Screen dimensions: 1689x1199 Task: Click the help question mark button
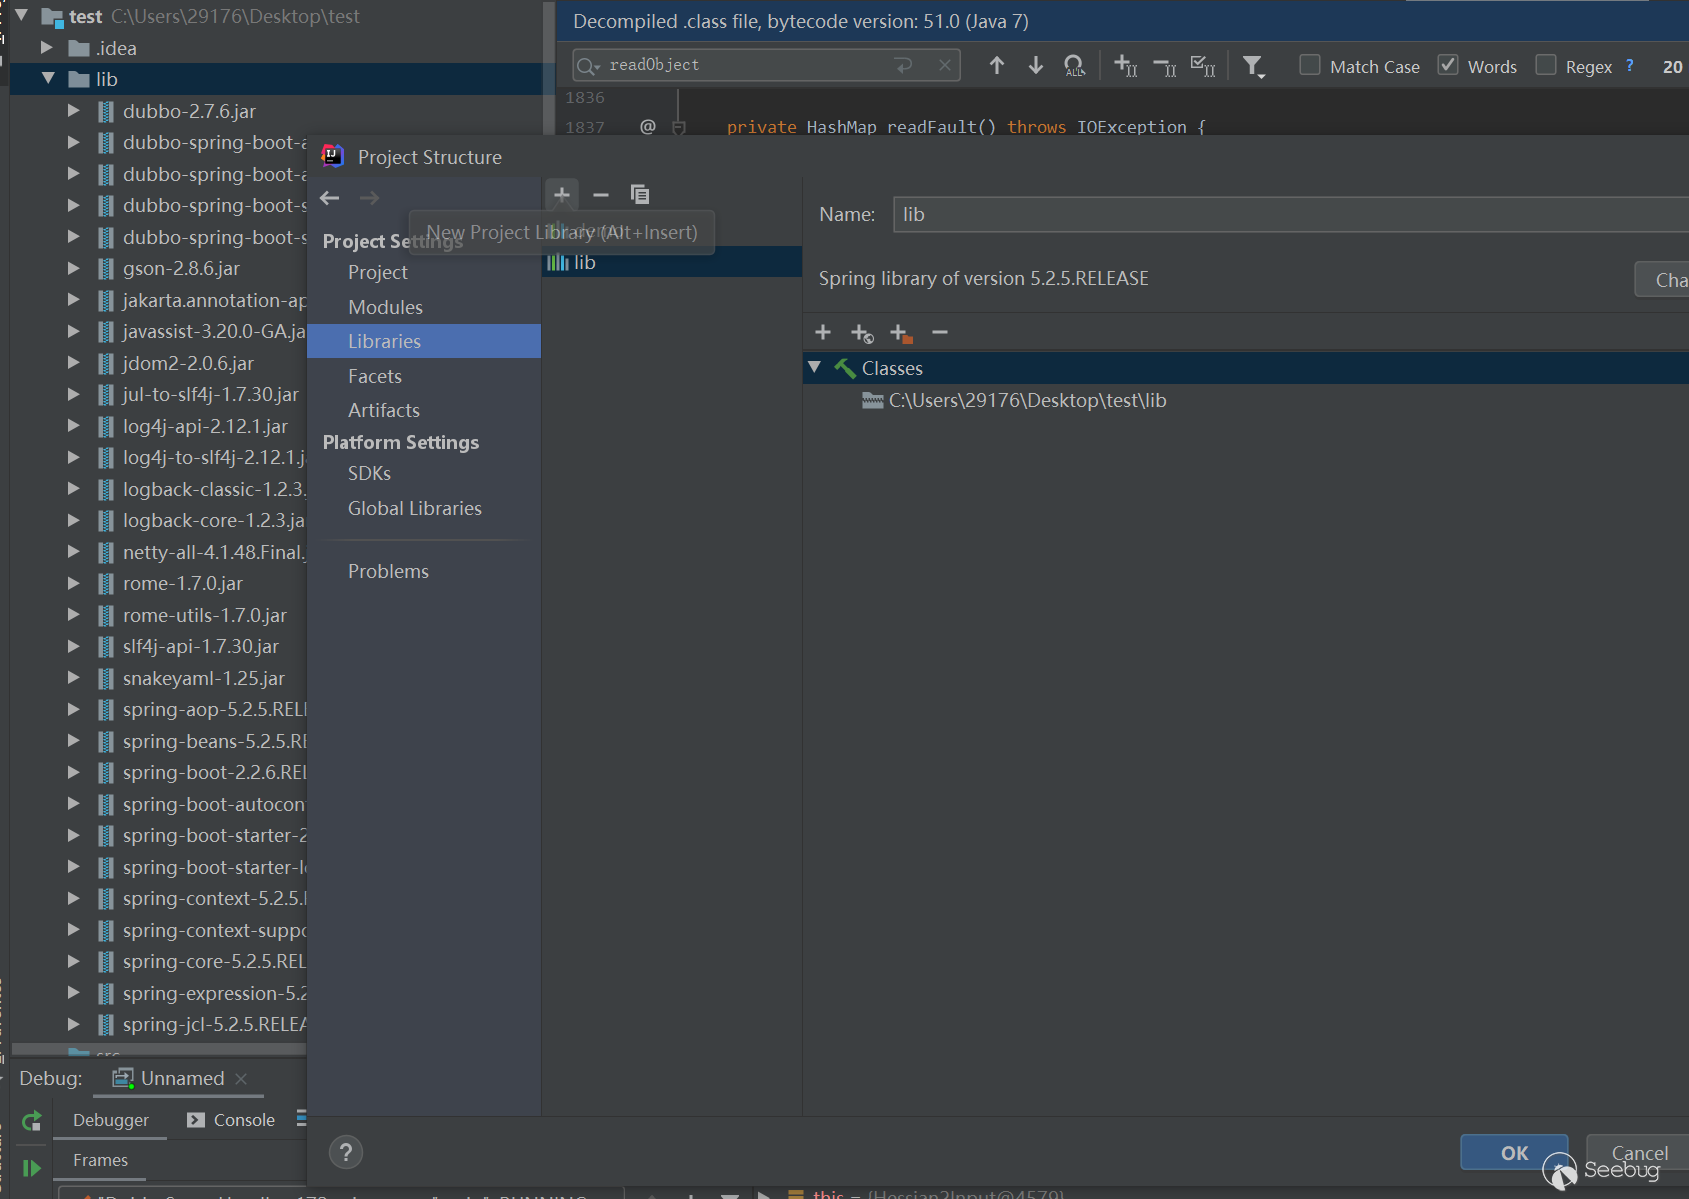point(346,1152)
